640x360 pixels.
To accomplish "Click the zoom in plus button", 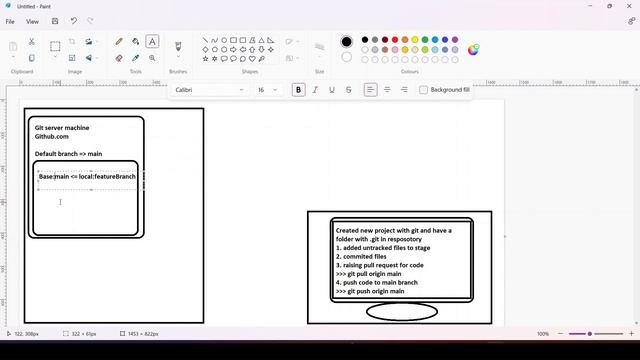I will coord(631,333).
